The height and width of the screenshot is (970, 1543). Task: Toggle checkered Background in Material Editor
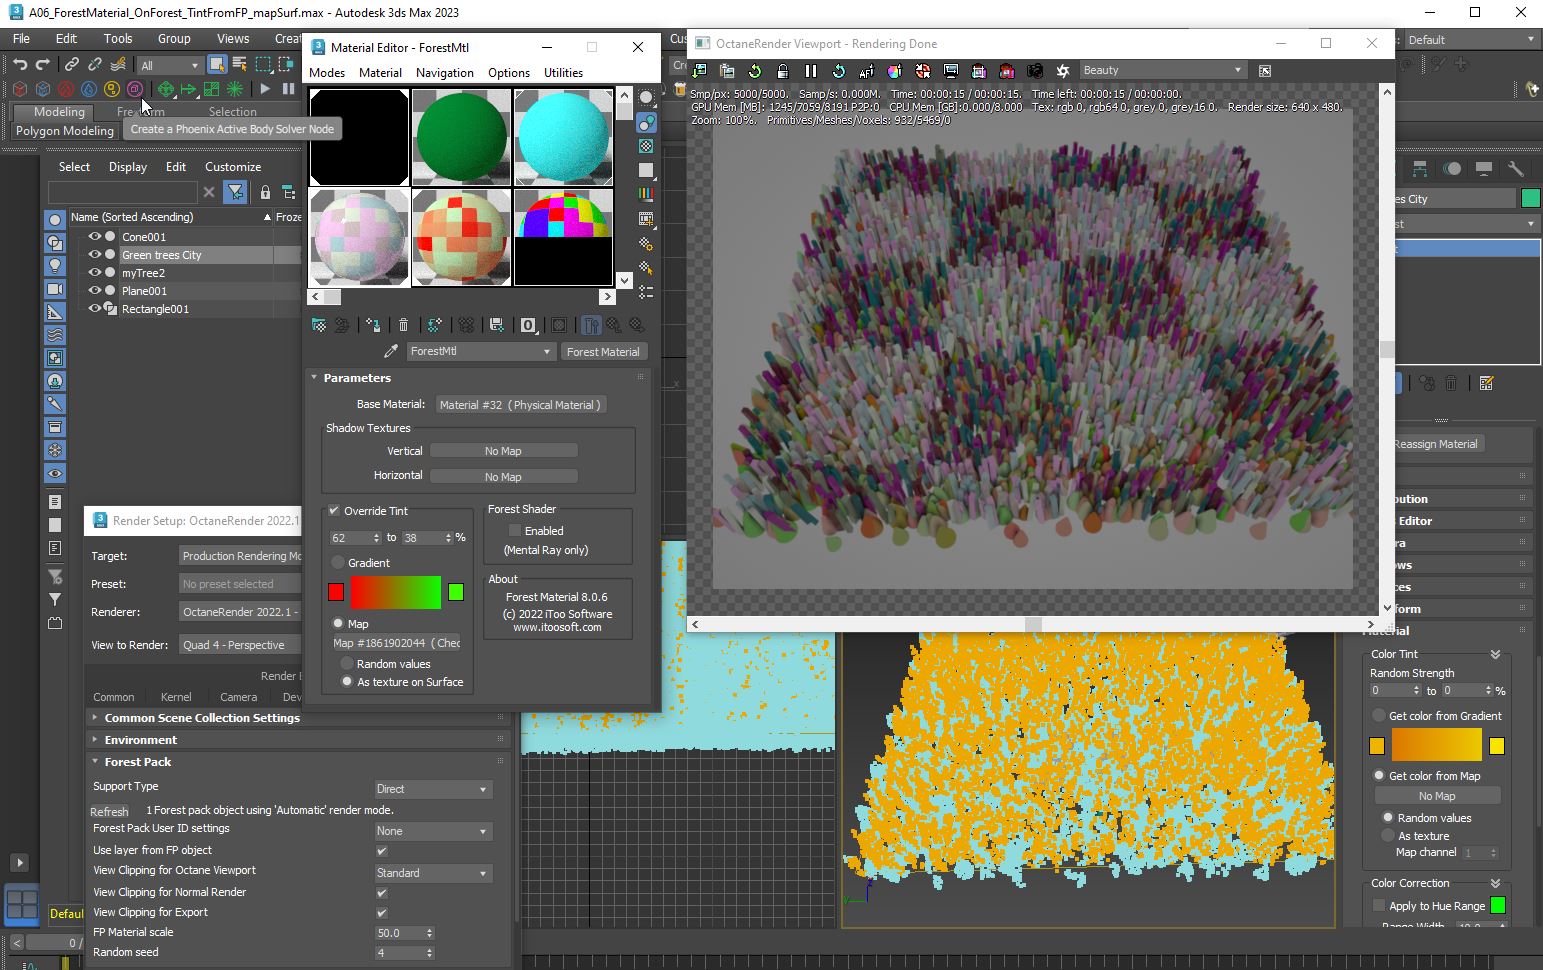(x=646, y=146)
